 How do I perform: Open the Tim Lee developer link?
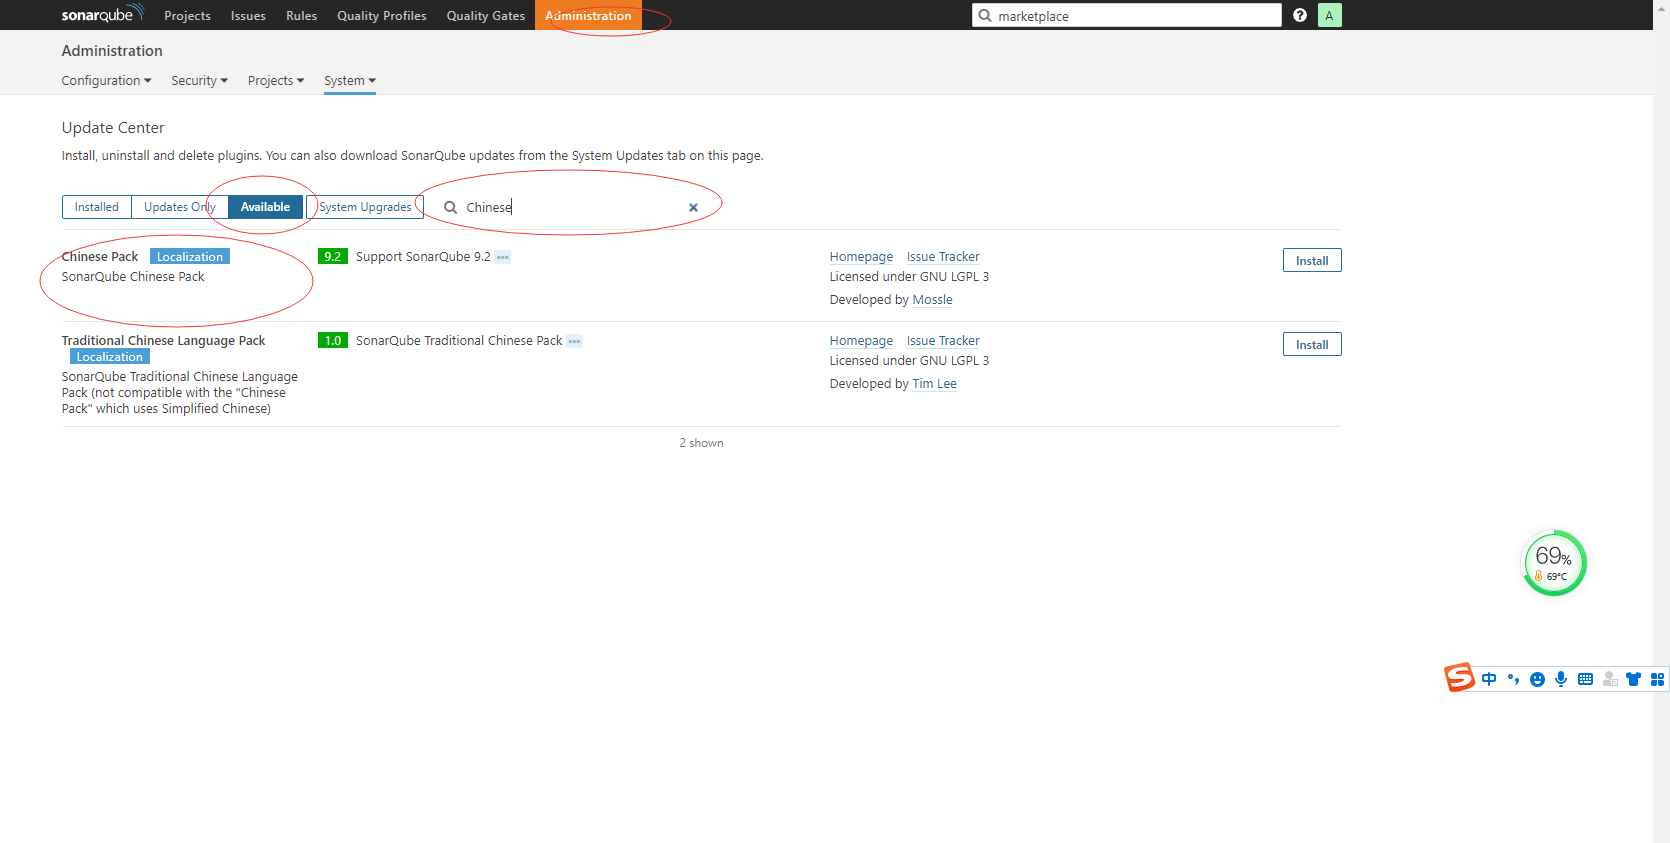tap(935, 384)
